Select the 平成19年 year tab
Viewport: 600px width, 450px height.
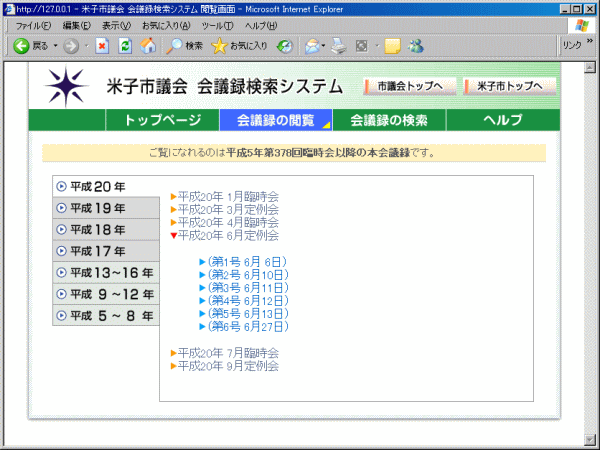tap(106, 208)
